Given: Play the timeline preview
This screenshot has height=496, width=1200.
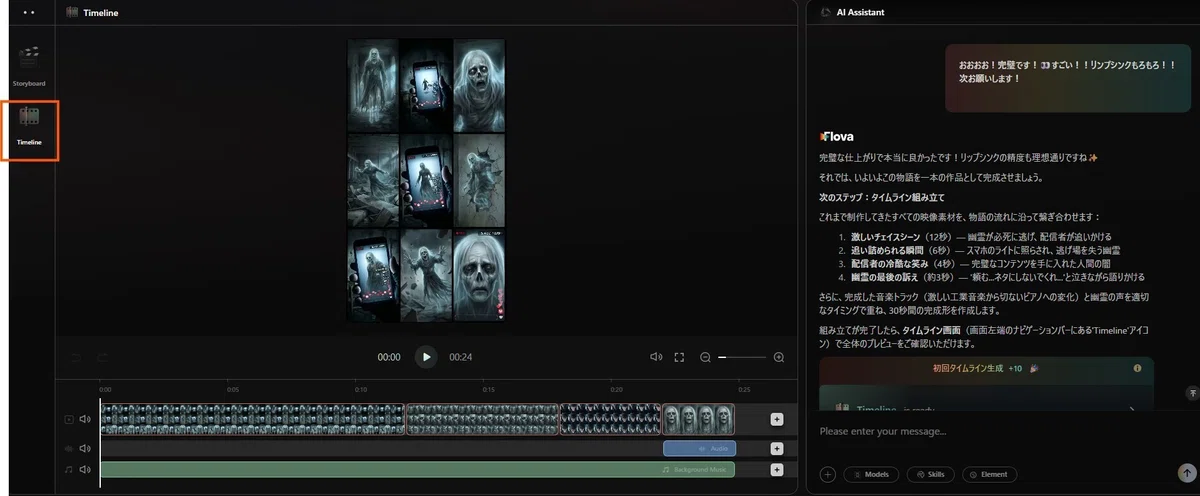Looking at the screenshot, I should click(x=426, y=357).
